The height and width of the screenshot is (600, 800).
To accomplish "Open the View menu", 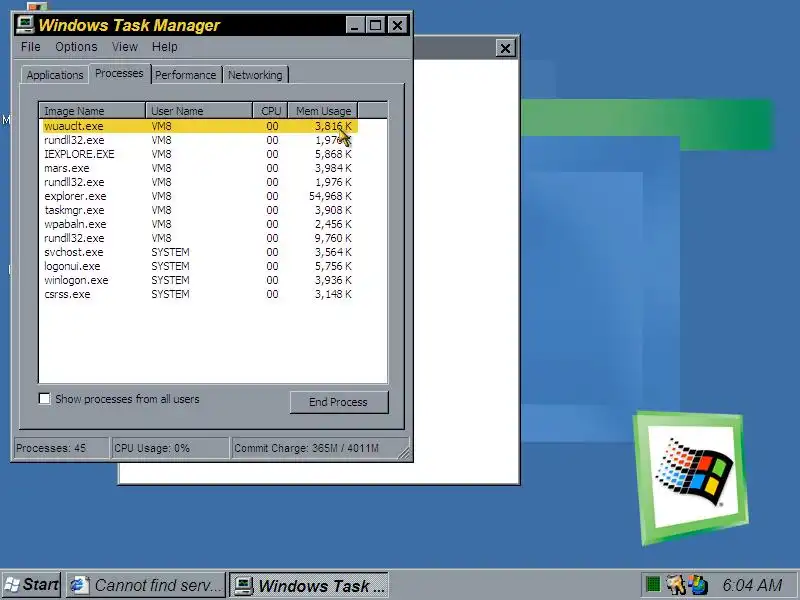I will click(125, 47).
